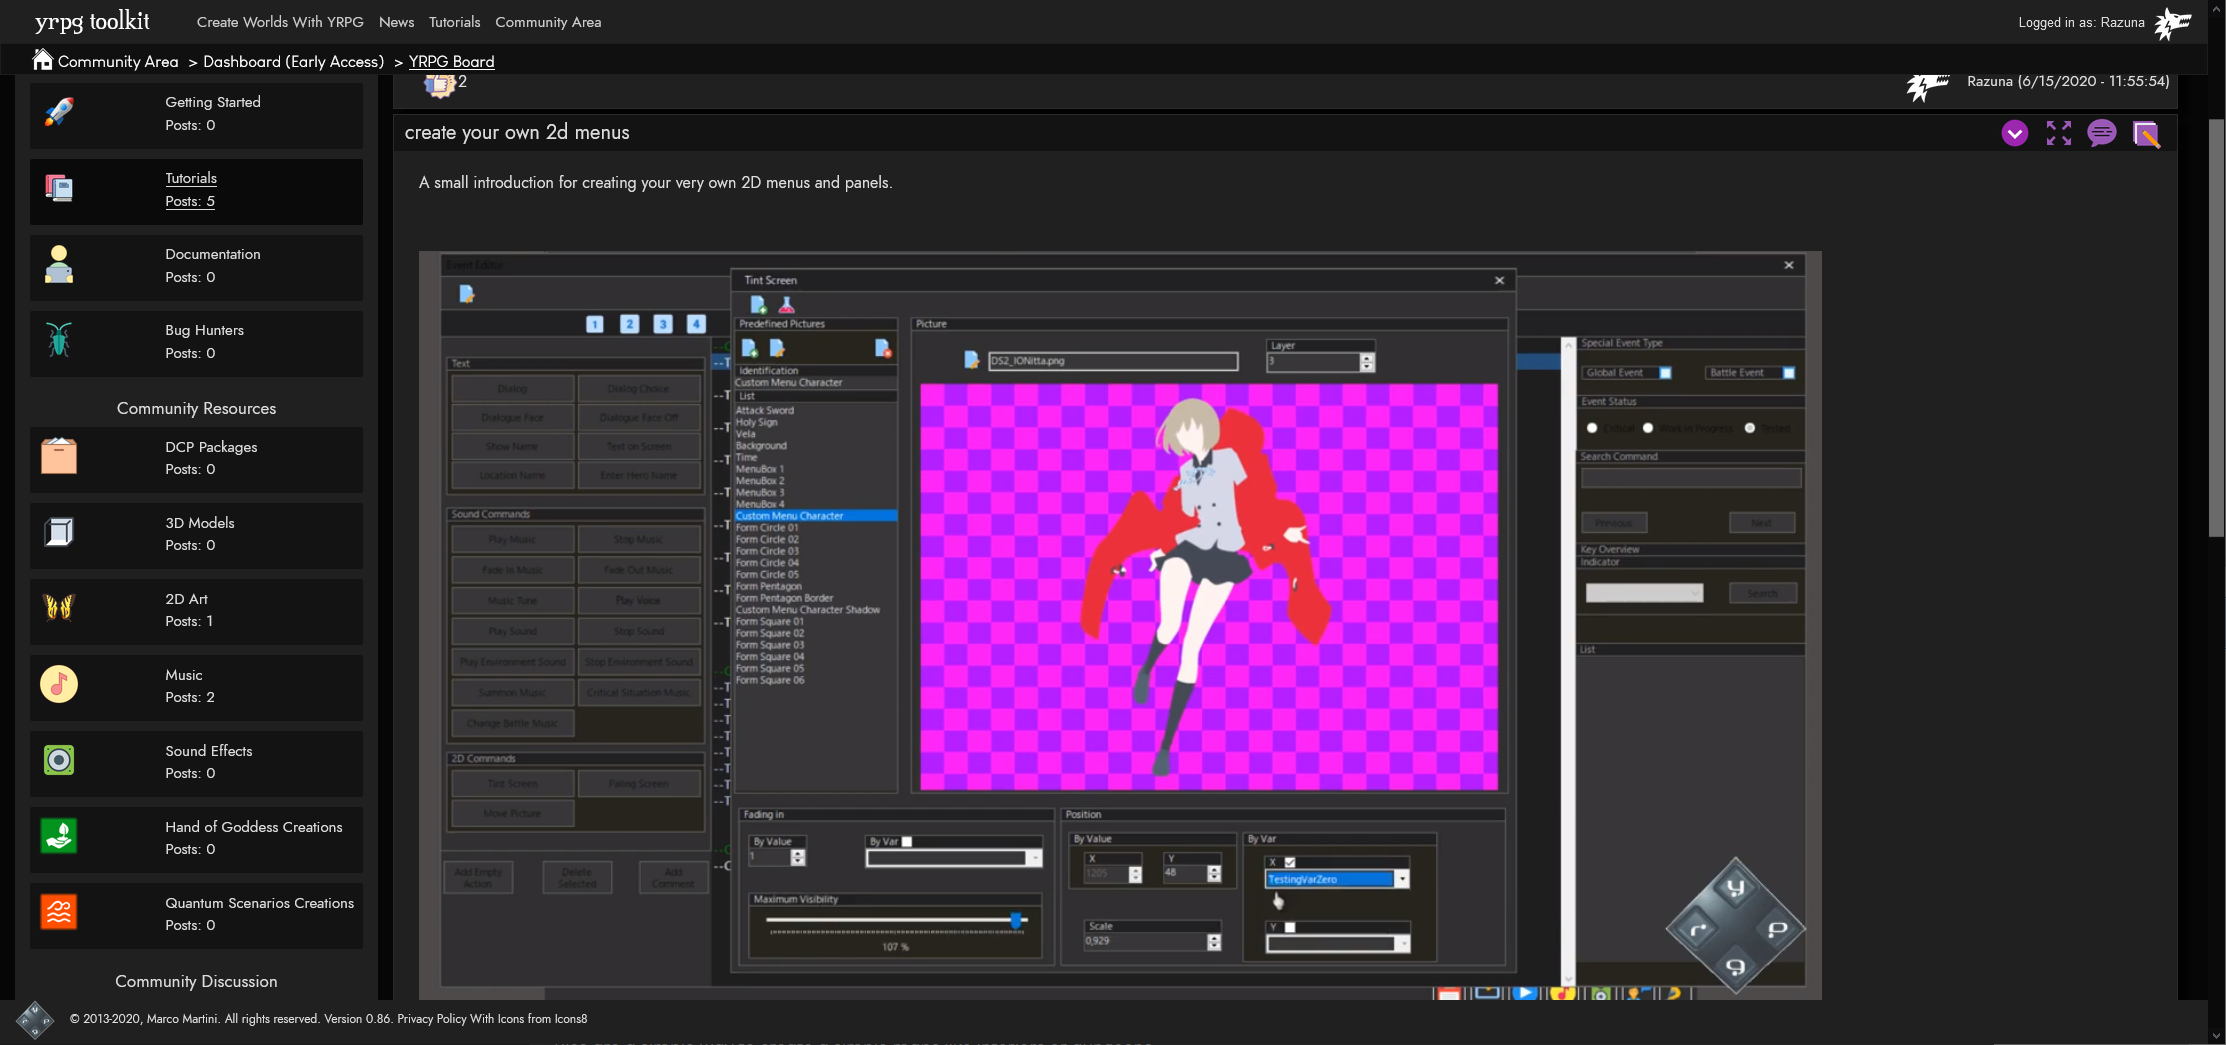Image resolution: width=2226 pixels, height=1045 pixels.
Task: Select Custom Menu Character in picture list
Action: (x=815, y=516)
